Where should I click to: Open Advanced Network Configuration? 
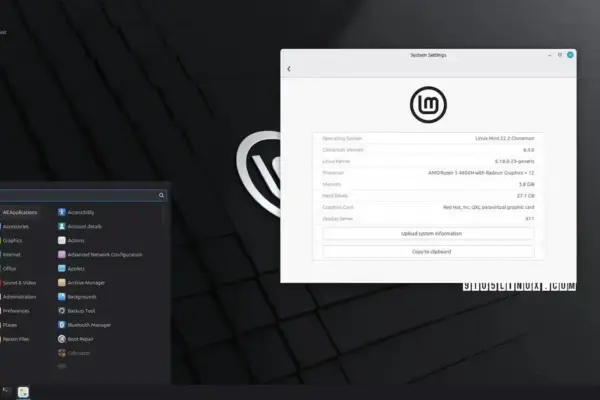(100, 255)
